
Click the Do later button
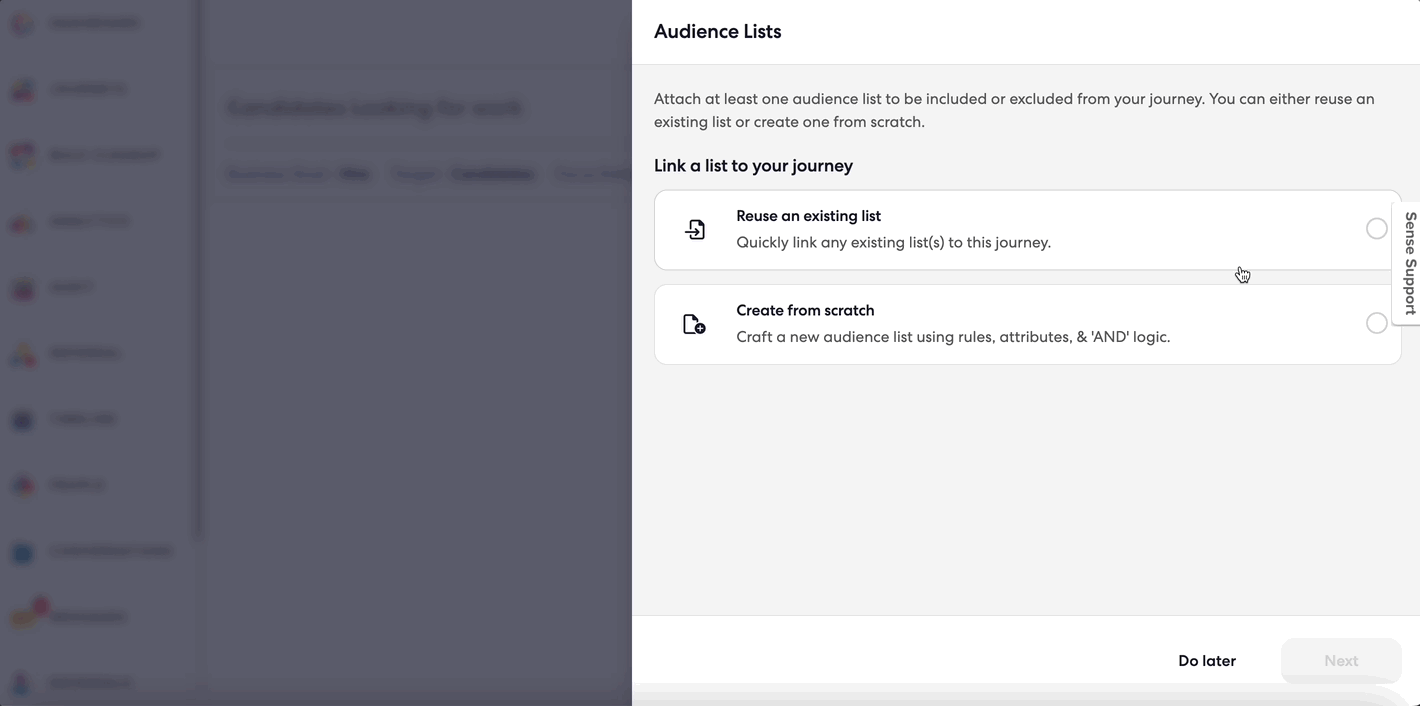pos(1206,660)
